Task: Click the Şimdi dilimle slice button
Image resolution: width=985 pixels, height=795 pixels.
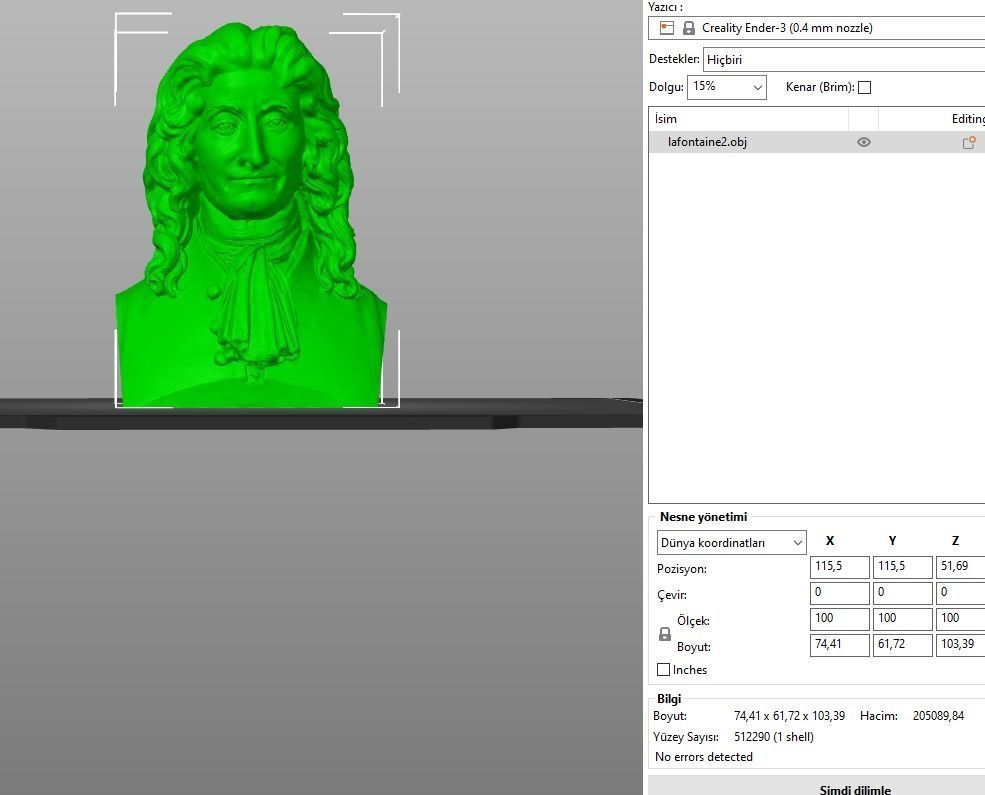Action: click(817, 787)
